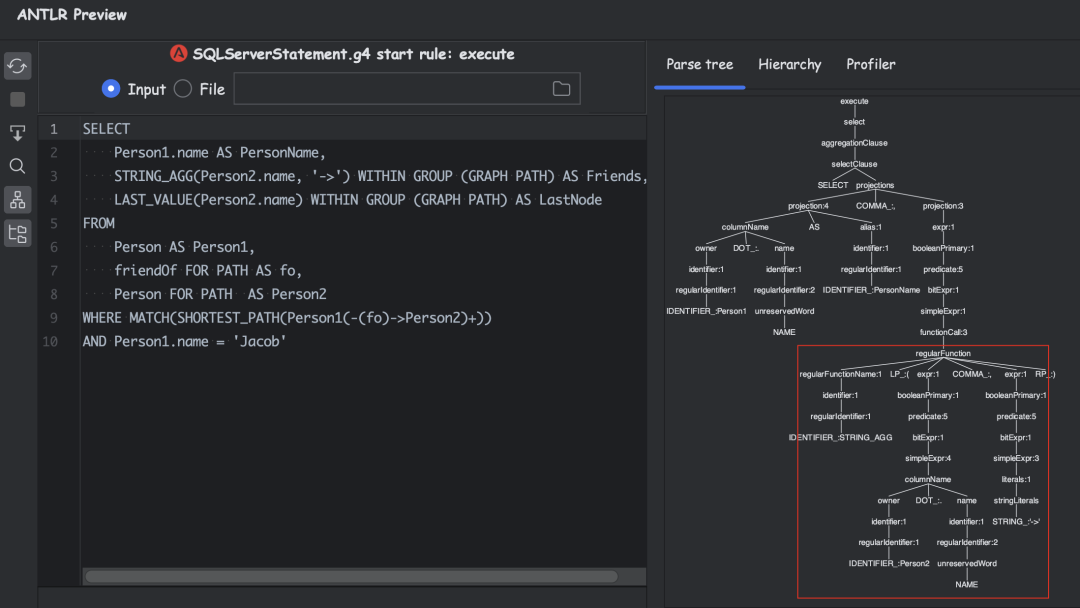Click the STRING_AGG text on line 3
This screenshot has height=608, width=1080.
click(154, 176)
